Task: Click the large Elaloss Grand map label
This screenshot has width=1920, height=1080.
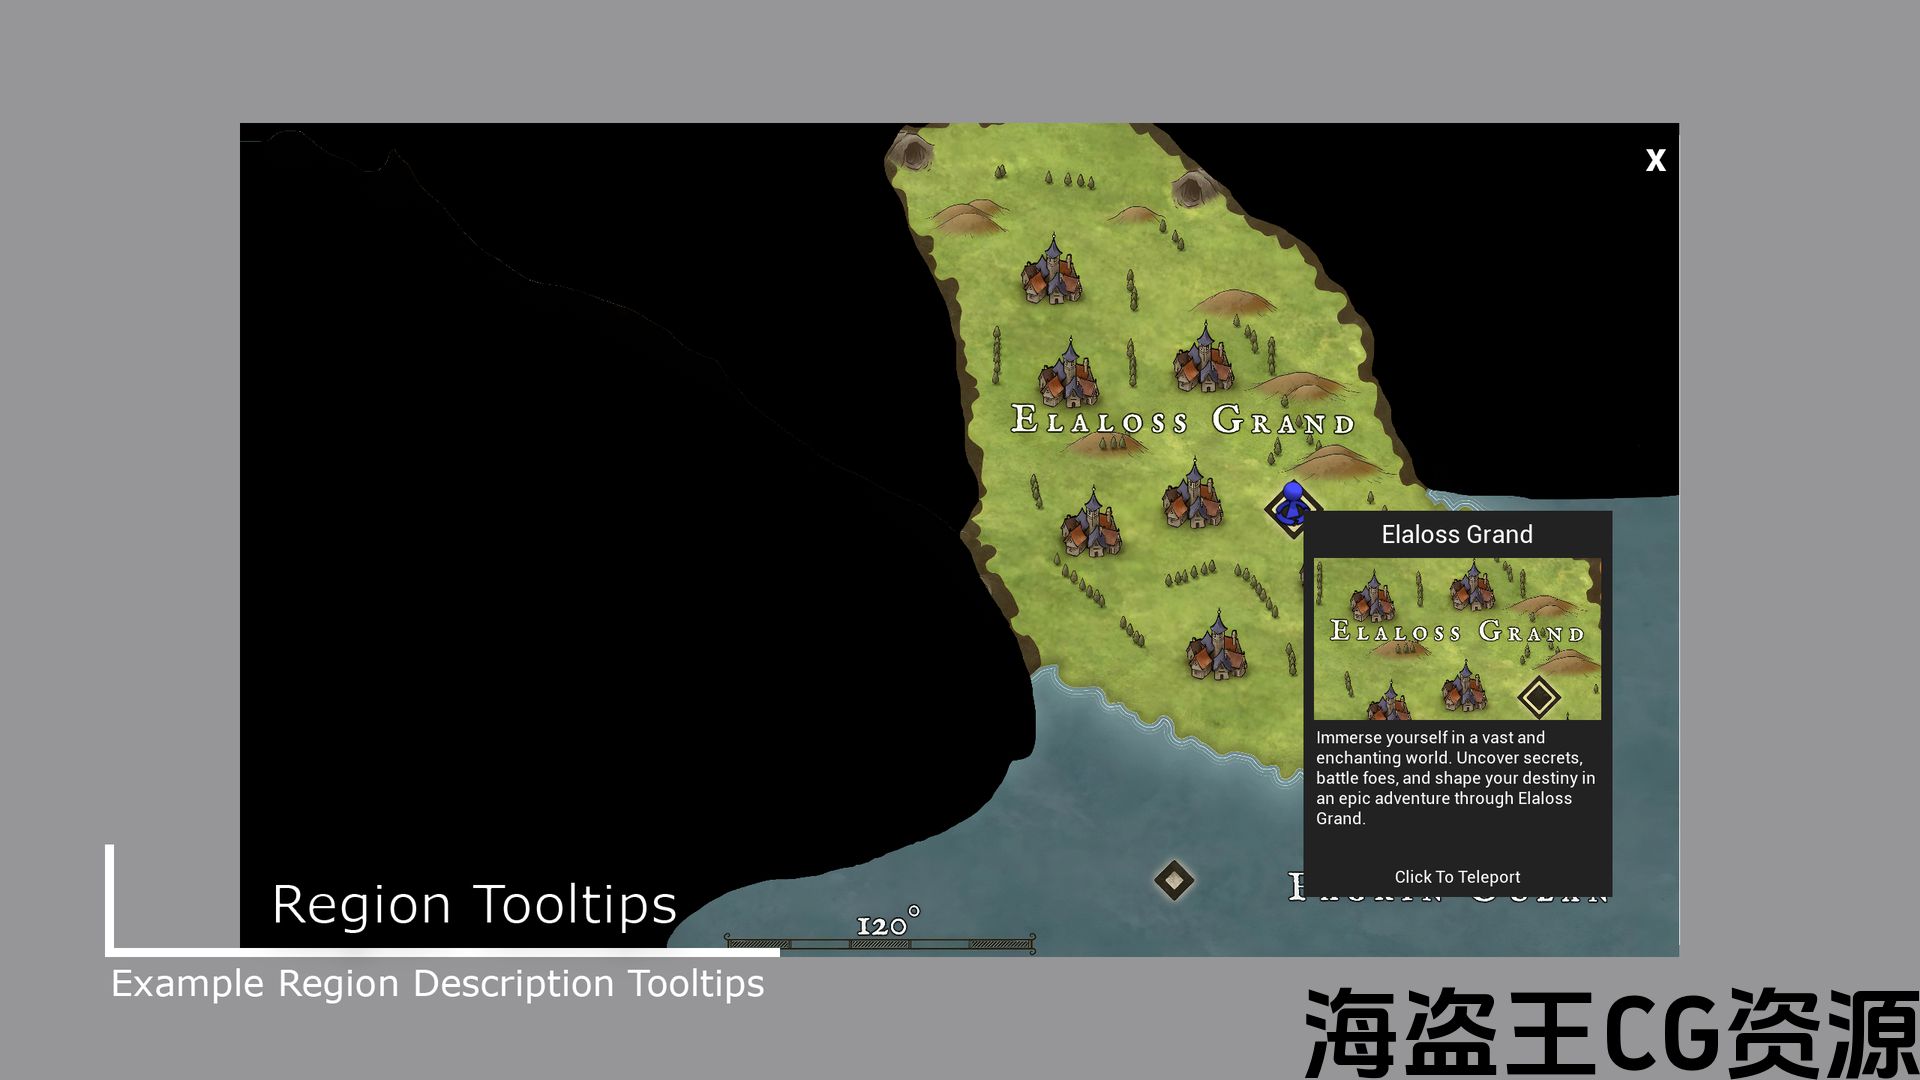Action: [1182, 420]
